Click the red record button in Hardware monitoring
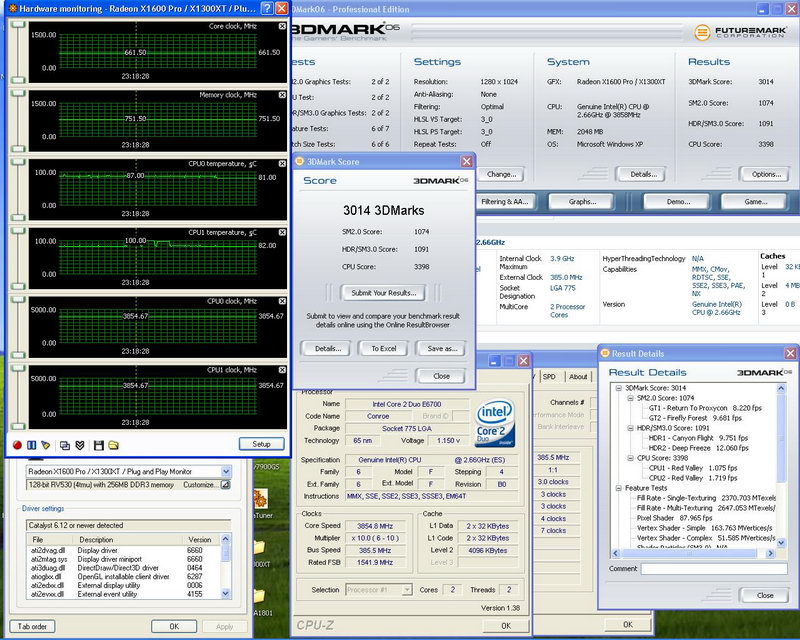The height and width of the screenshot is (640, 800). (17, 444)
